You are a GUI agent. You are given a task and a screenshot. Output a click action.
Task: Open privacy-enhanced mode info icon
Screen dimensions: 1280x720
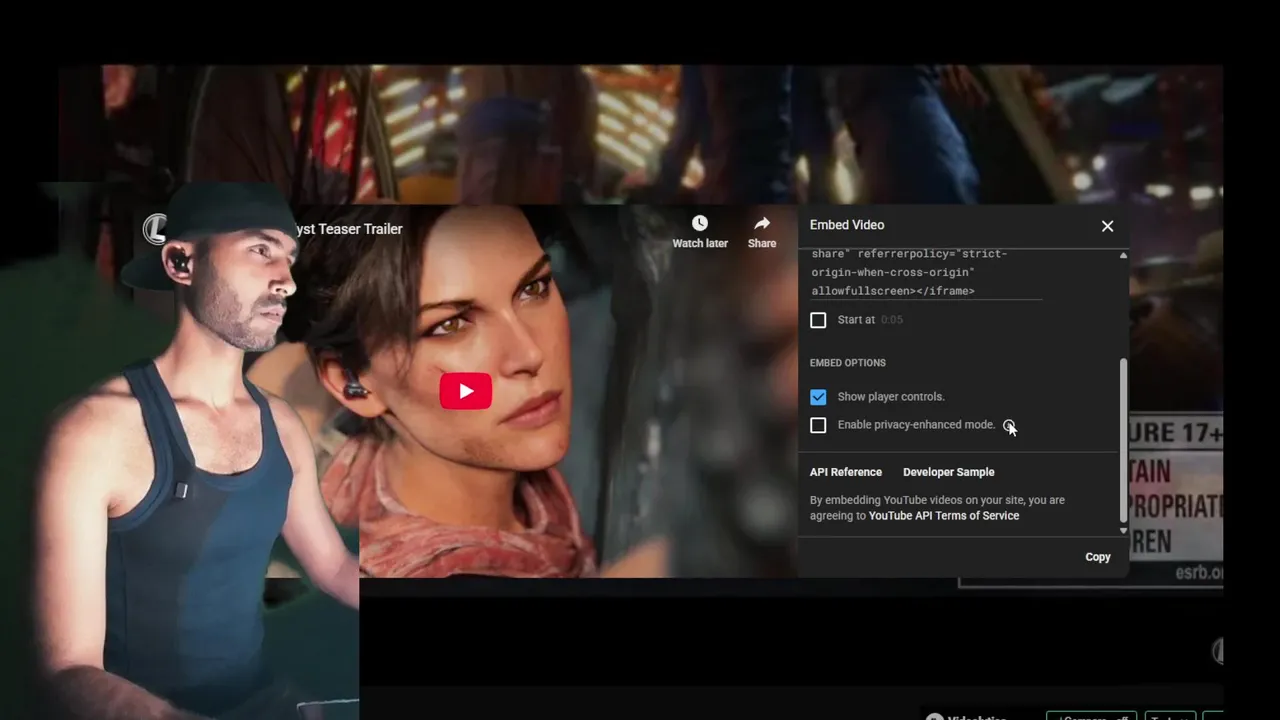(1009, 425)
